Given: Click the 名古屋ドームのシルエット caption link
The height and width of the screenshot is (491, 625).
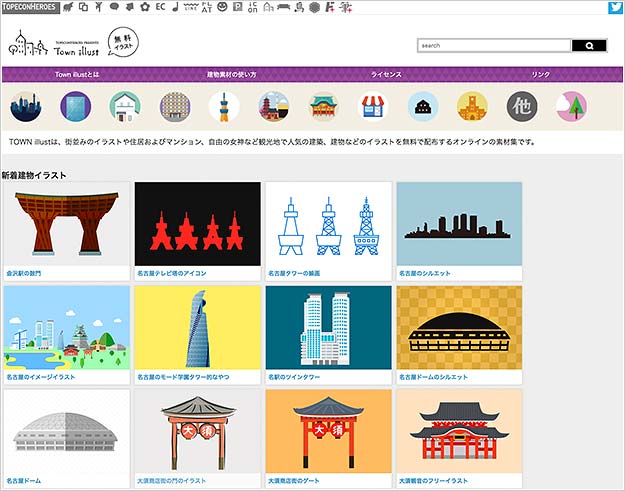Looking at the screenshot, I should [x=433, y=377].
